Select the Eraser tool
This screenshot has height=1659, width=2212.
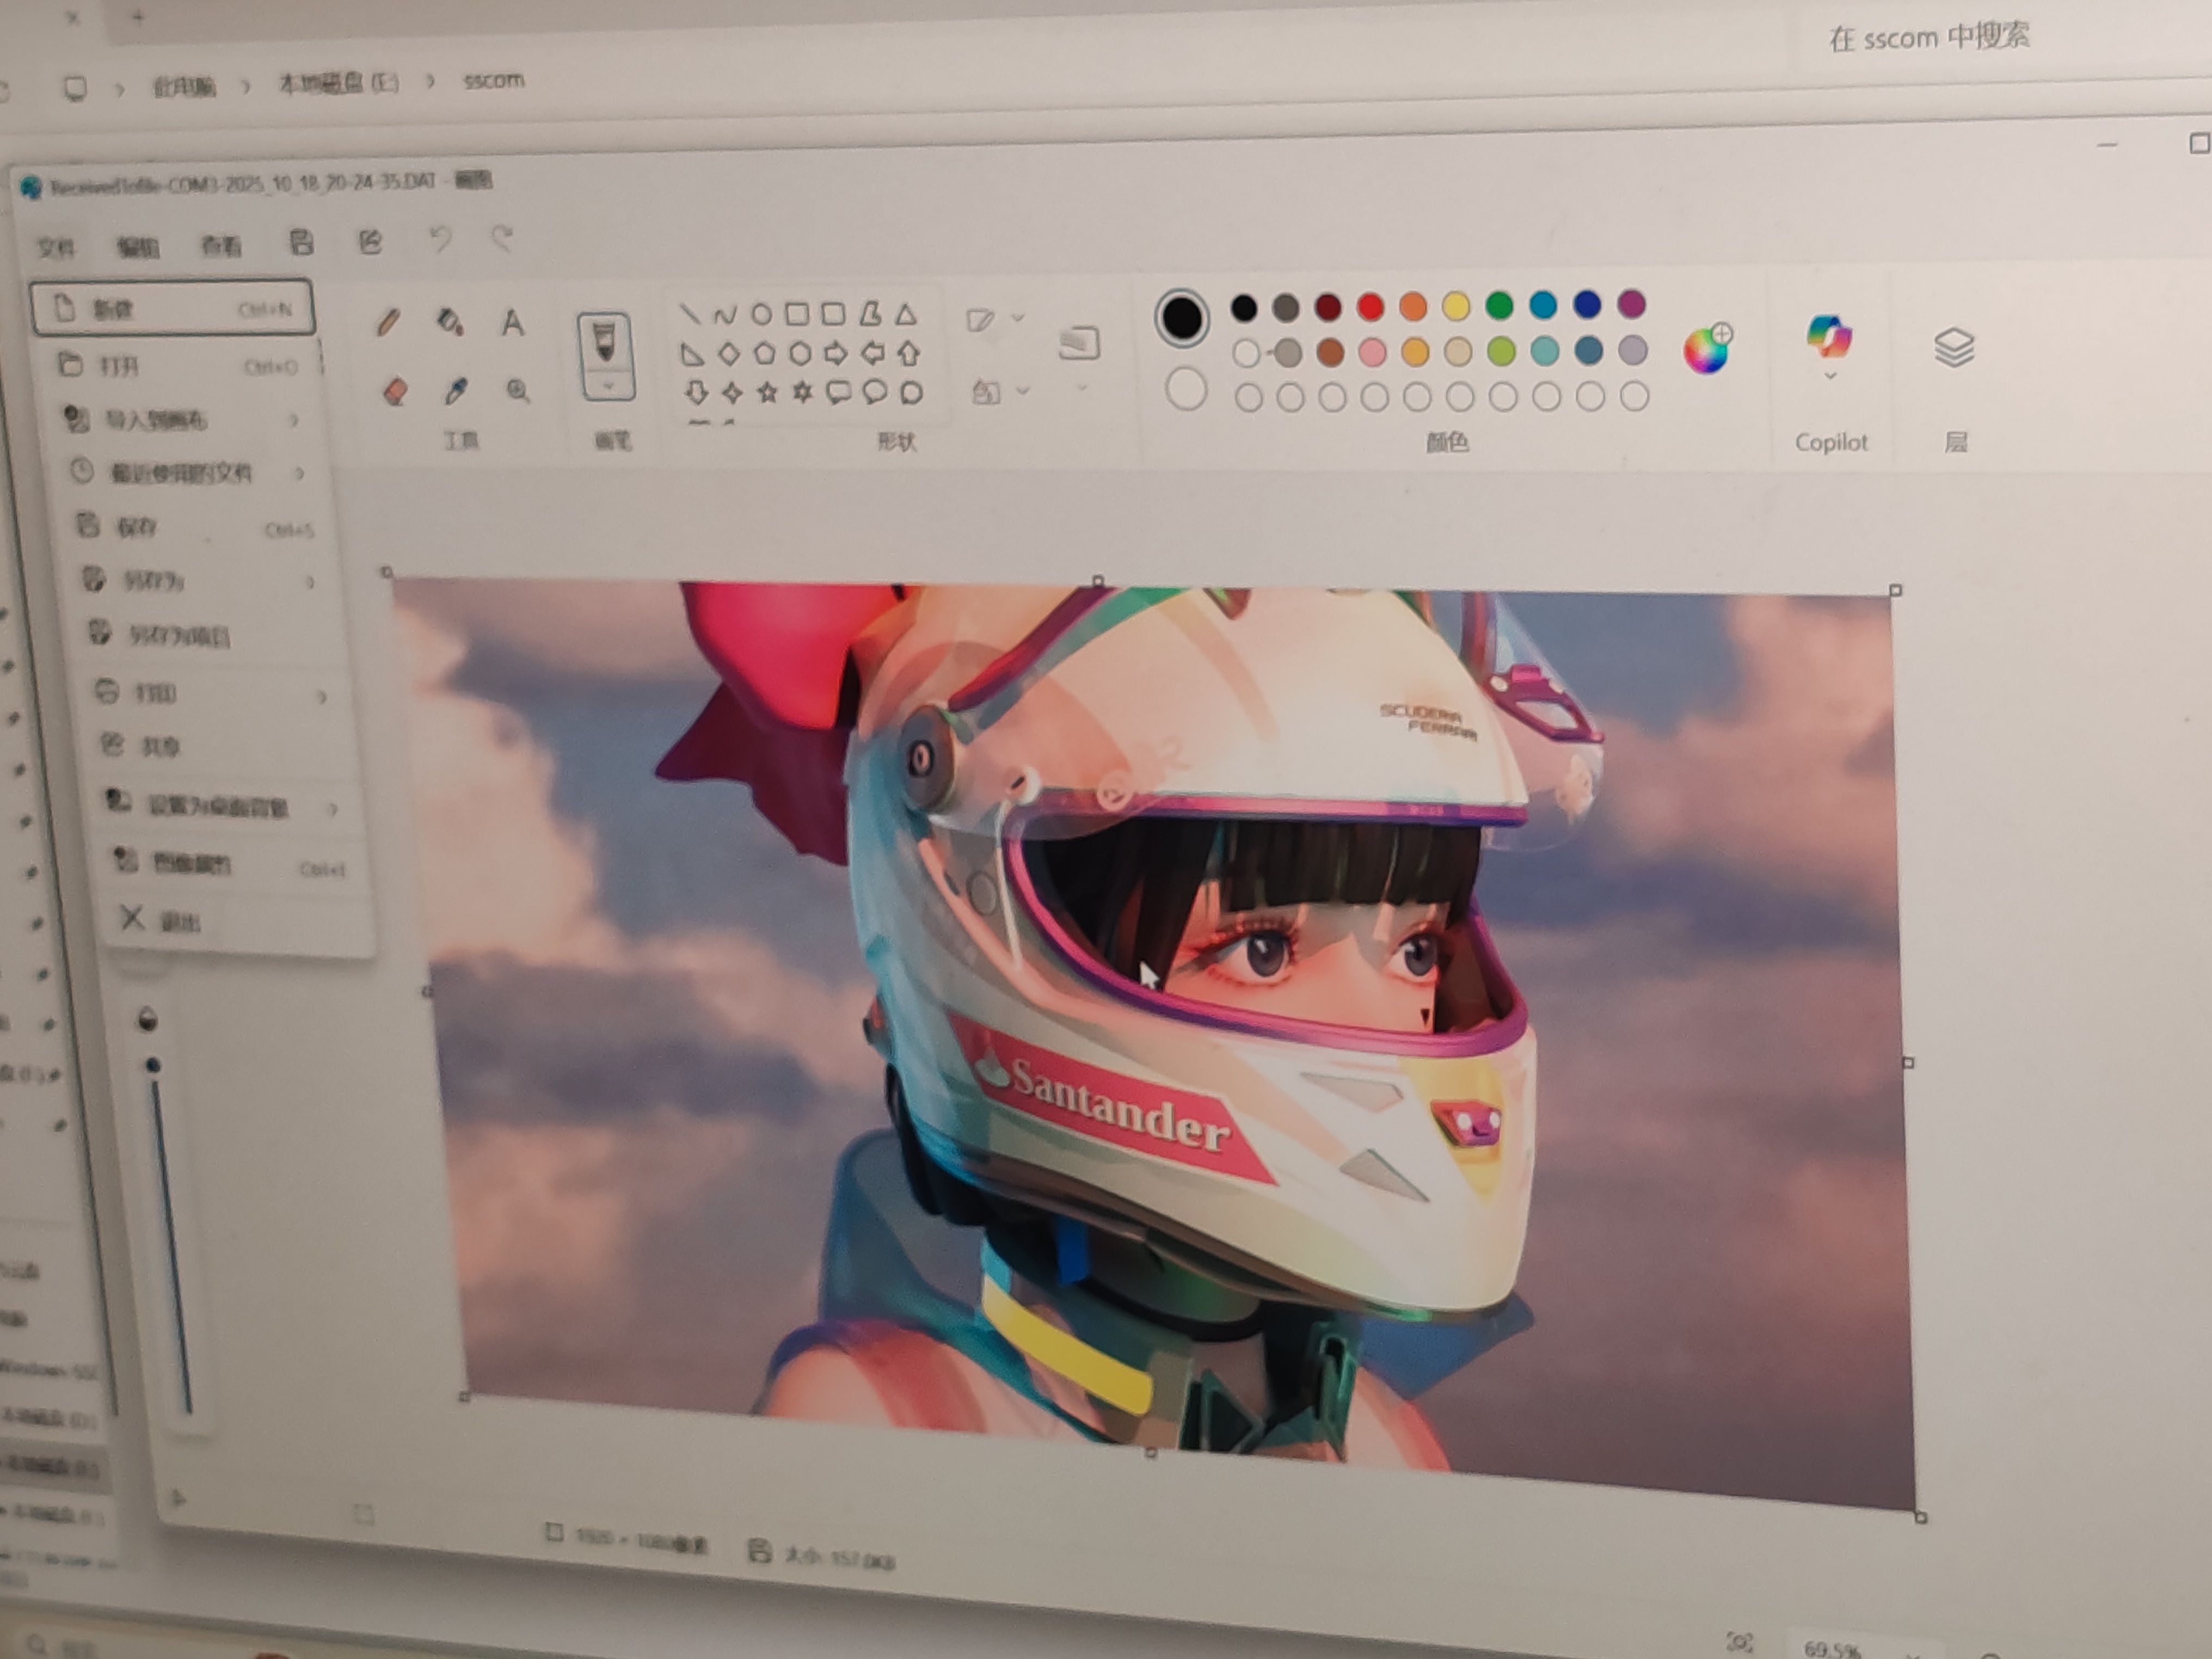click(395, 391)
